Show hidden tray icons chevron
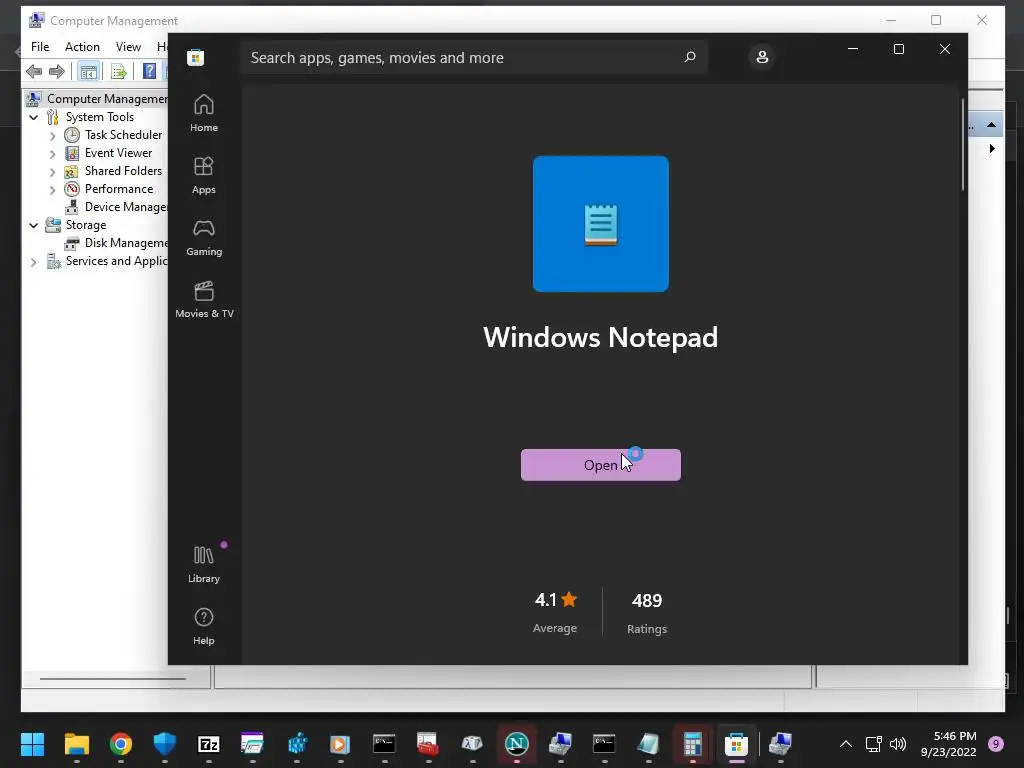This screenshot has width=1024, height=768. pyautogui.click(x=846, y=744)
